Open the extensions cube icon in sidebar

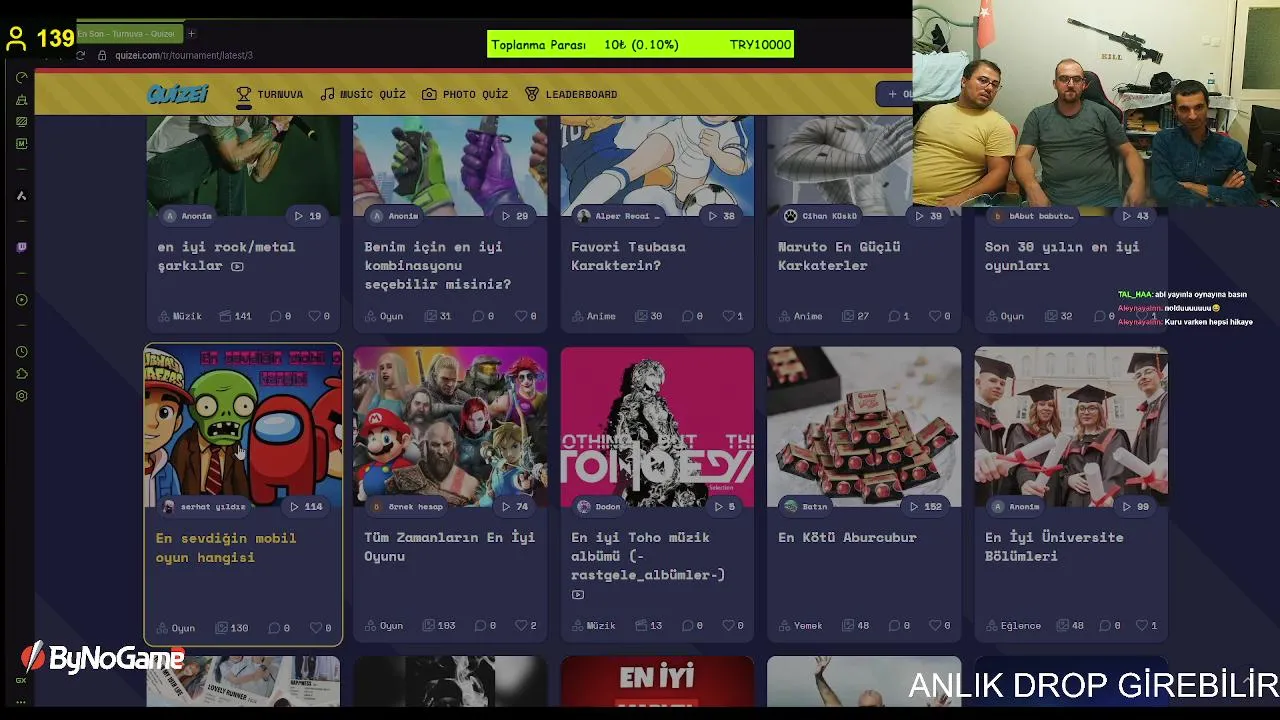click(21, 374)
